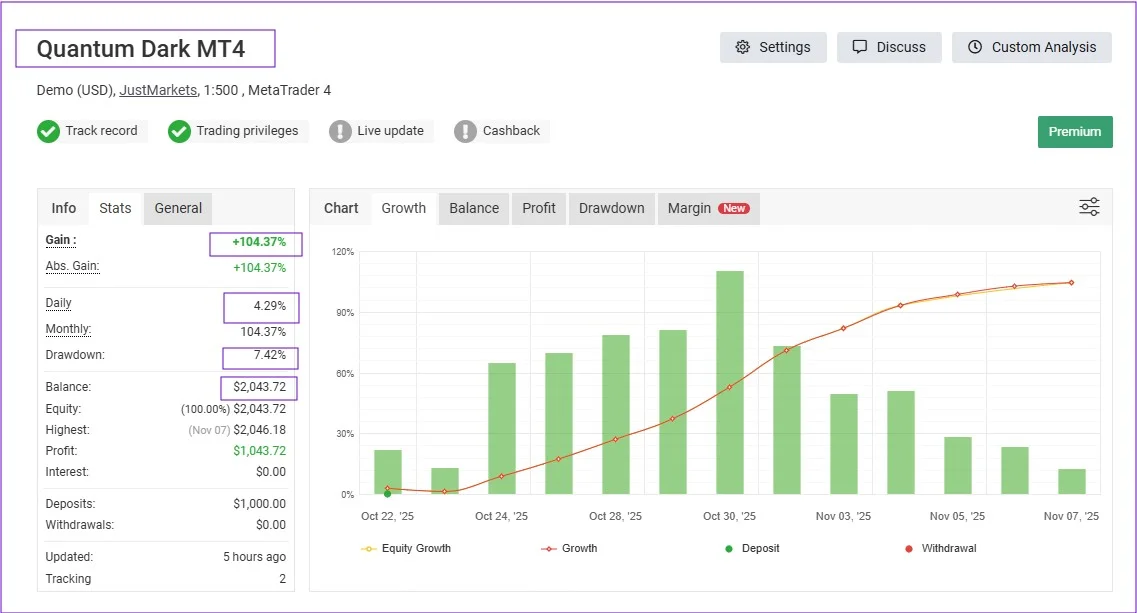This screenshot has height=613, width=1137.
Task: Click the green deposit dot on chart
Action: pos(387,493)
